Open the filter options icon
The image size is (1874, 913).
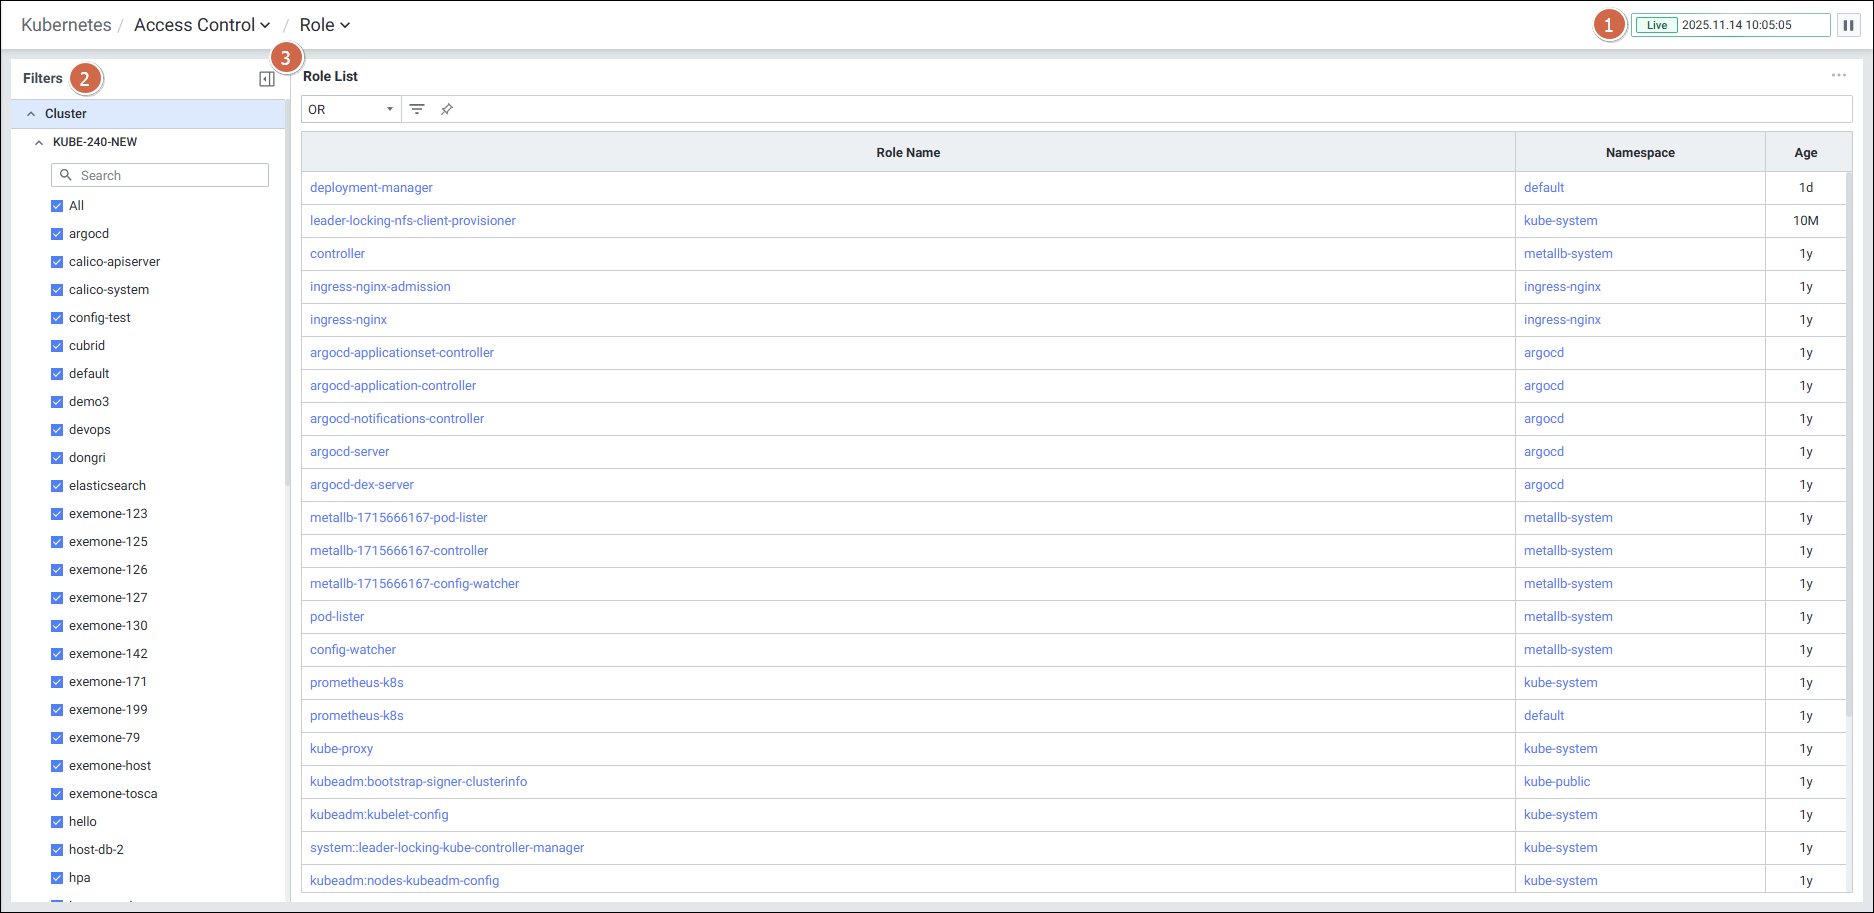click(417, 109)
